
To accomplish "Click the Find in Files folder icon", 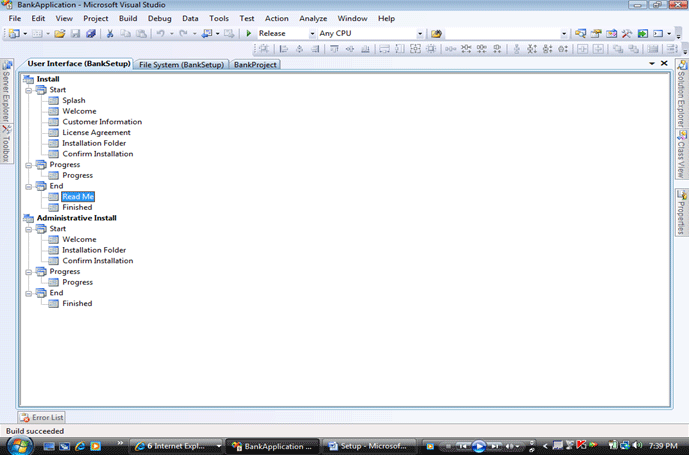I will (x=436, y=33).
